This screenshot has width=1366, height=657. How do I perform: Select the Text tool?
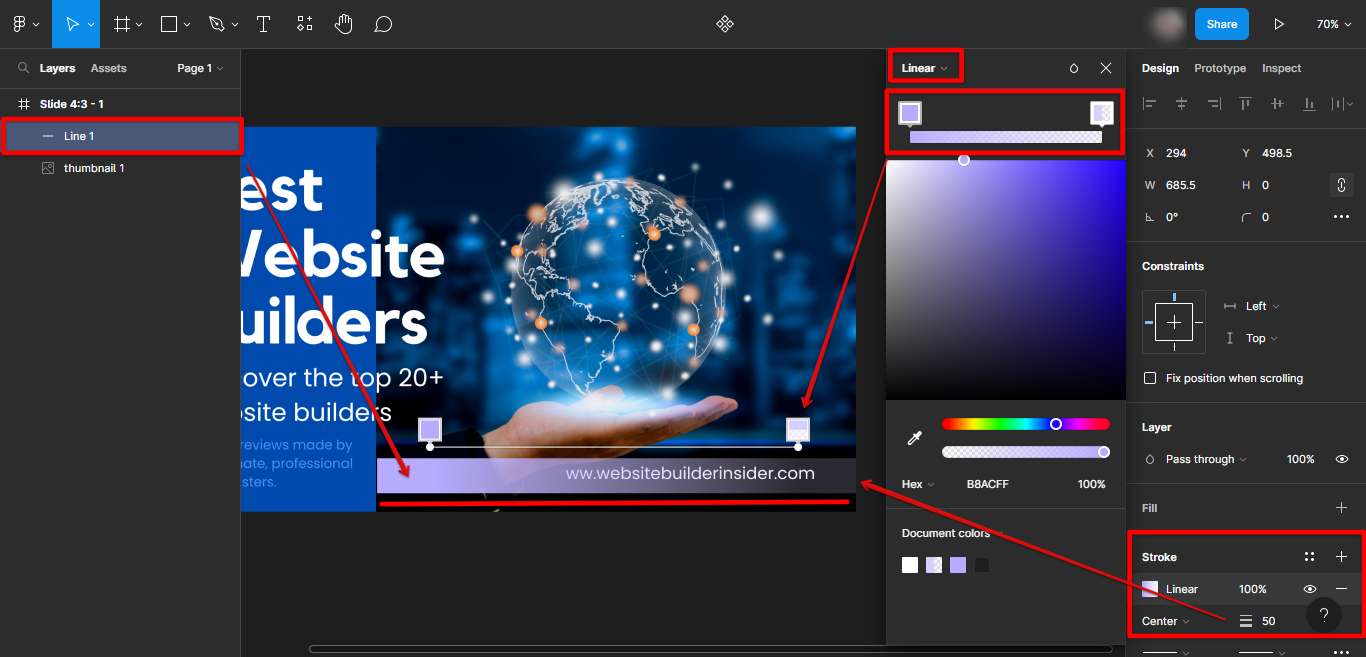pos(263,24)
